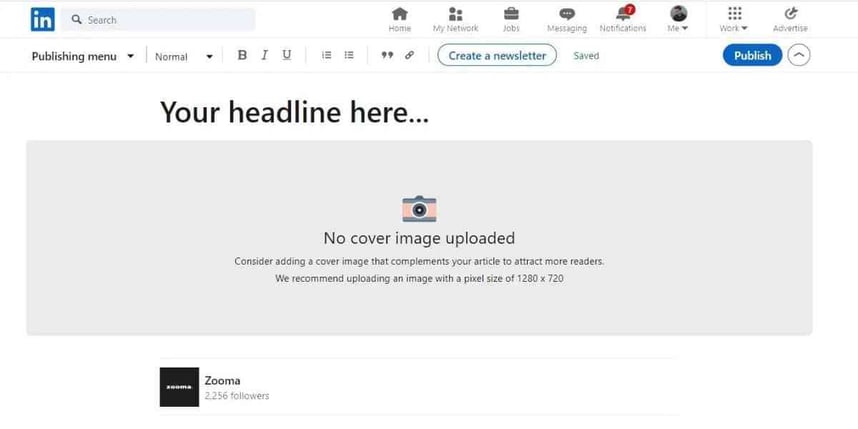Toggle bold text formatting

tap(242, 56)
